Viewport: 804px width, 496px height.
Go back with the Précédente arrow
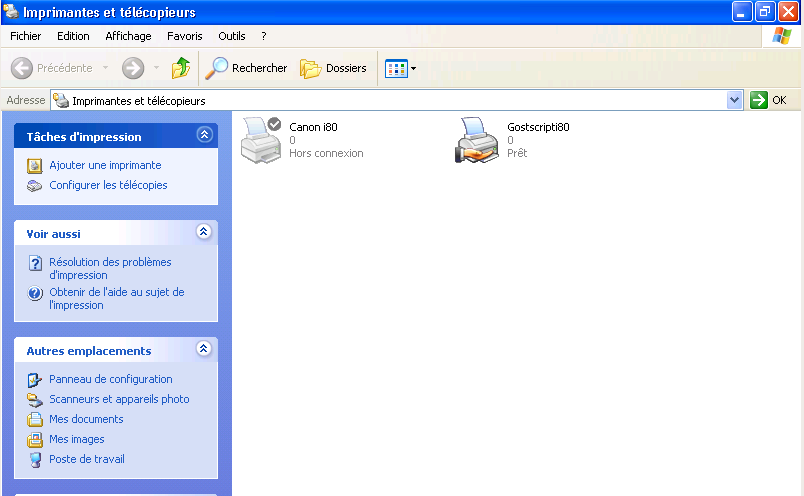click(x=22, y=68)
